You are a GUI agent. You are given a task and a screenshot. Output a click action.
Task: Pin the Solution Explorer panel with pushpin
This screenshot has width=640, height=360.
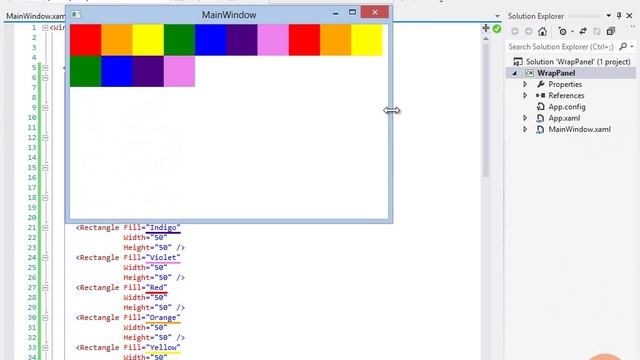coord(619,16)
